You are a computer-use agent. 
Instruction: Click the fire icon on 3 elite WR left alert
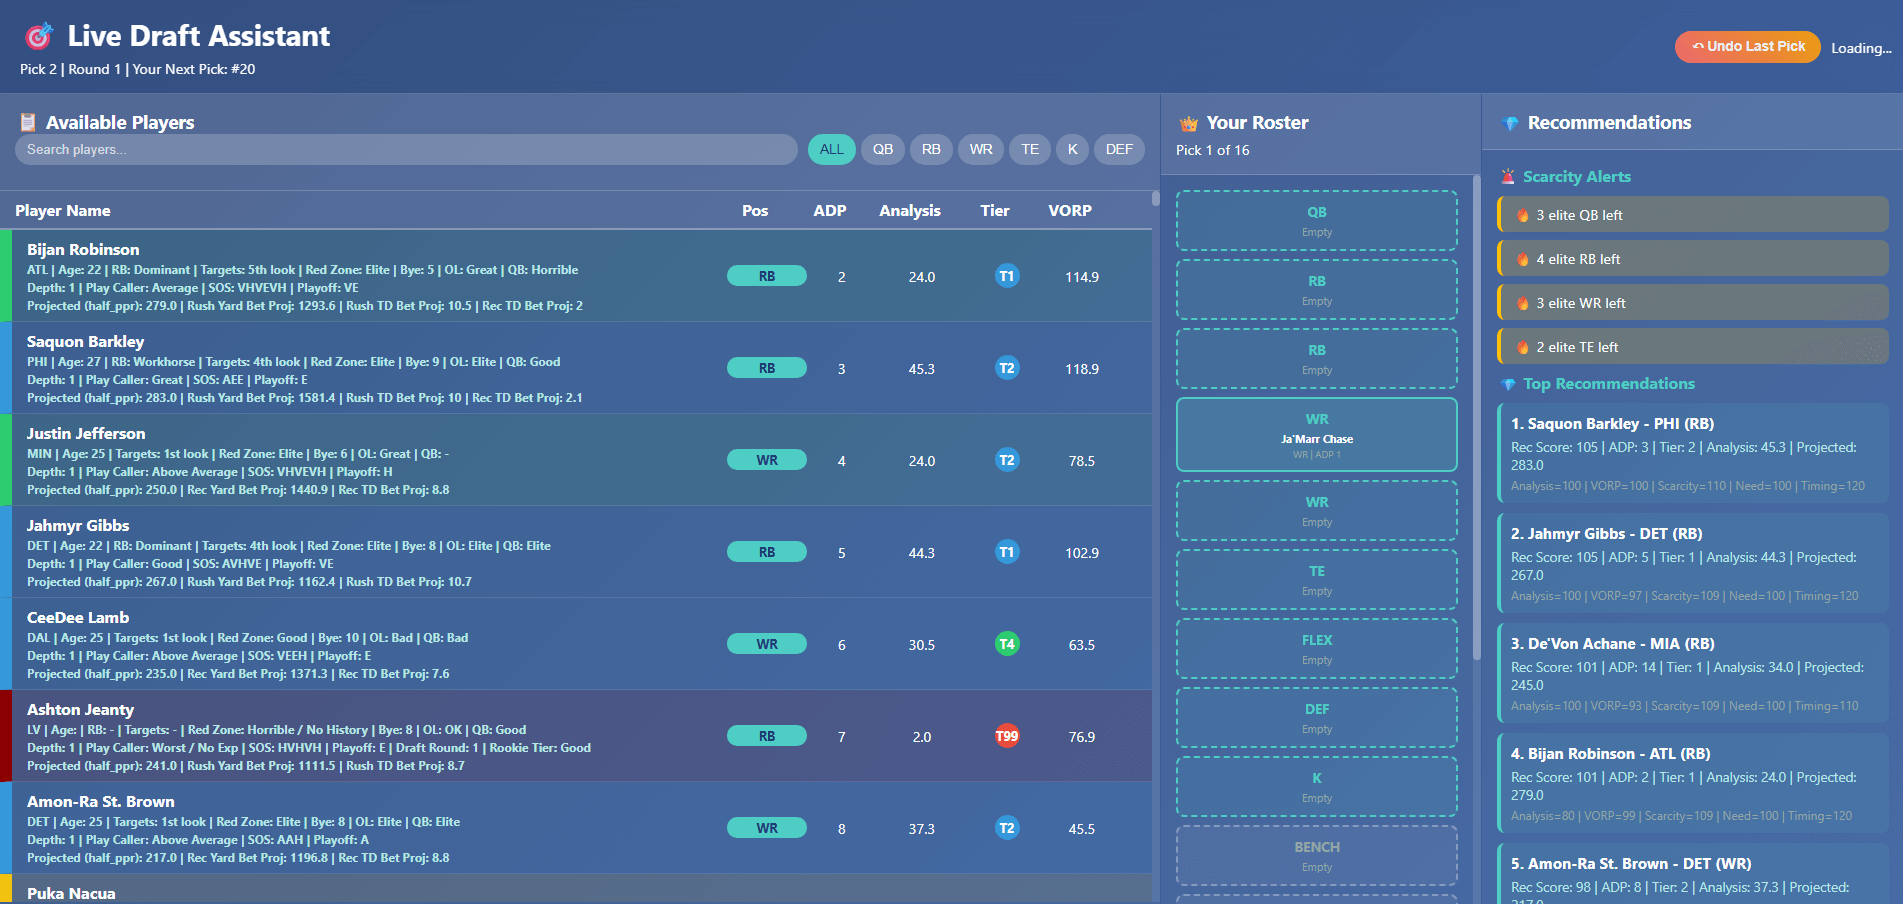click(x=1523, y=303)
